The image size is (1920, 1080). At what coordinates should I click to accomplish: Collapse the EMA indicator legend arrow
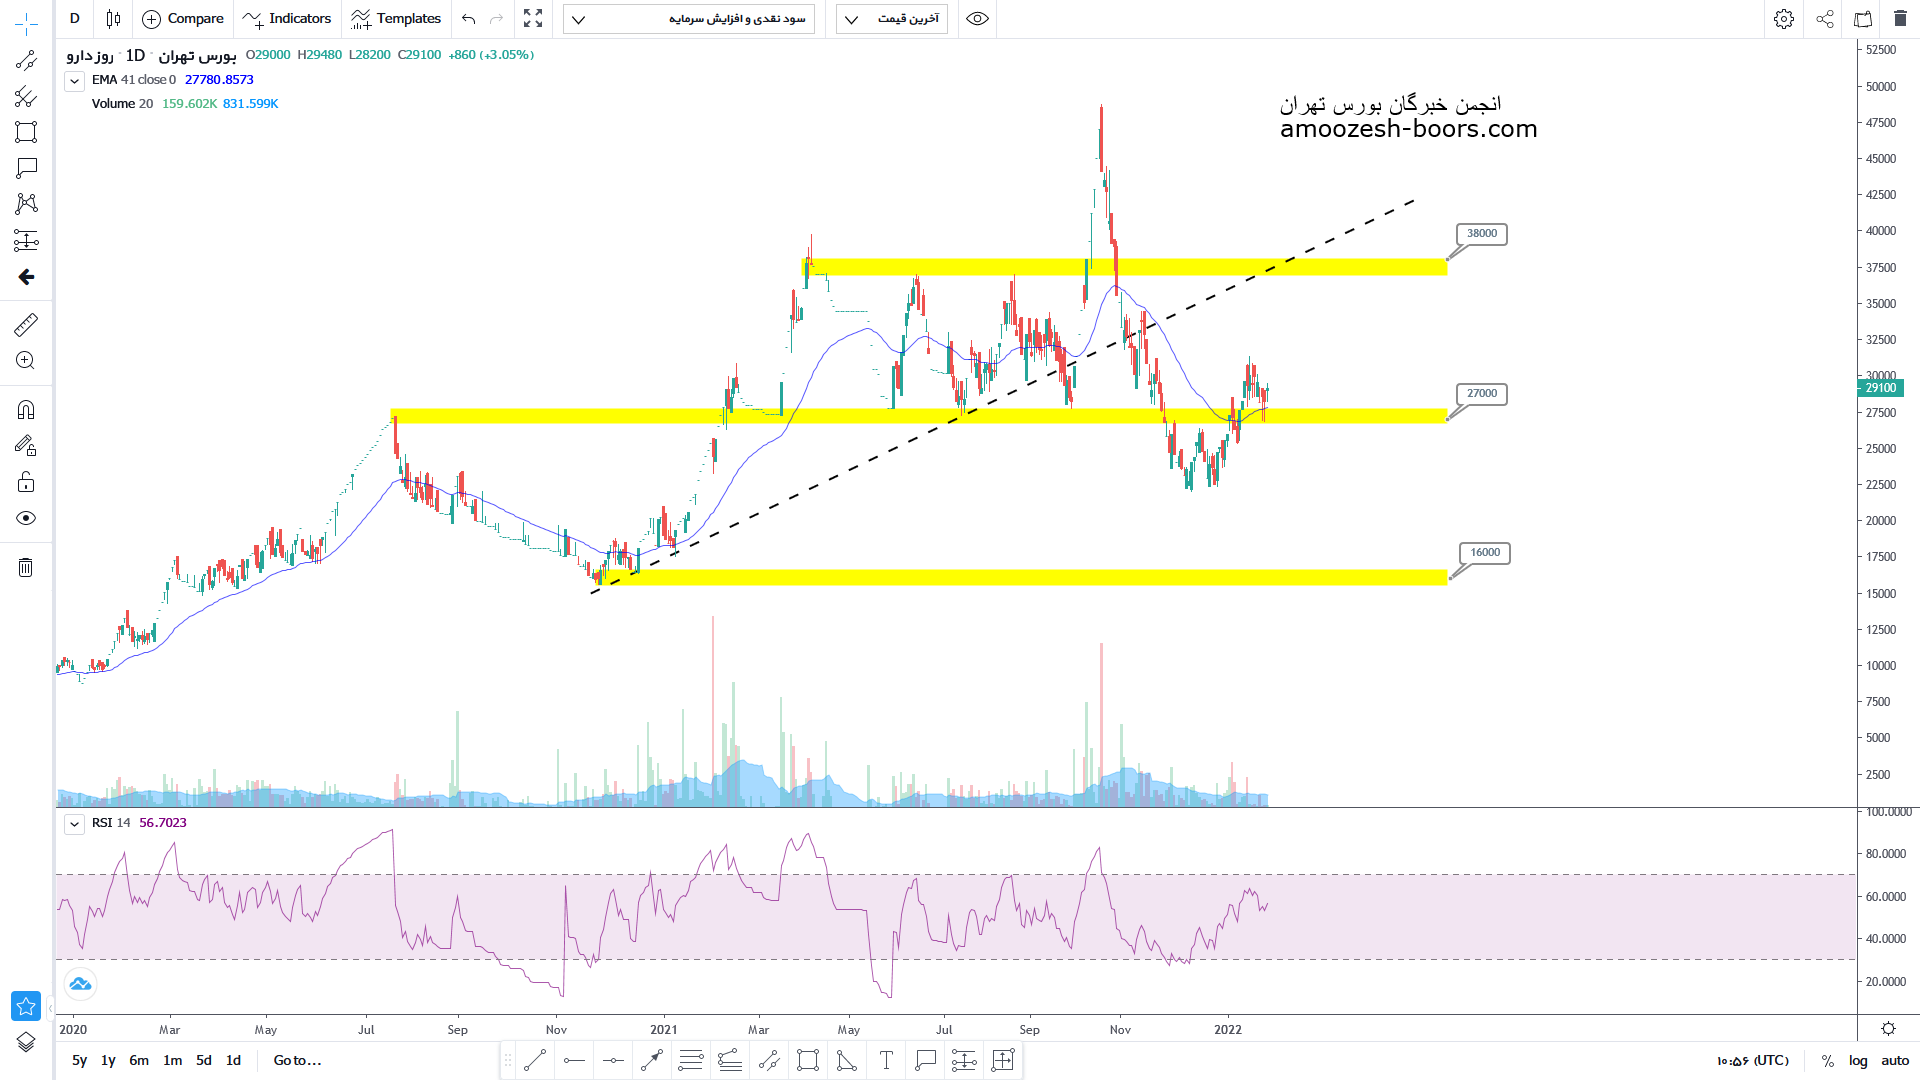74,81
